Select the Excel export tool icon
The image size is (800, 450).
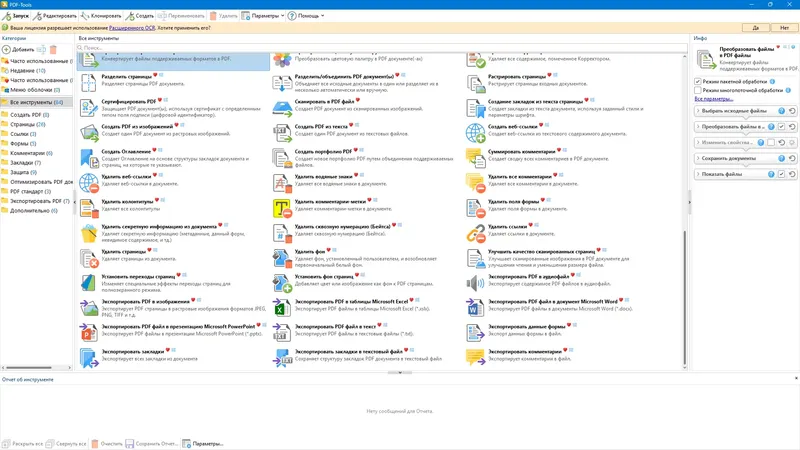(282, 308)
